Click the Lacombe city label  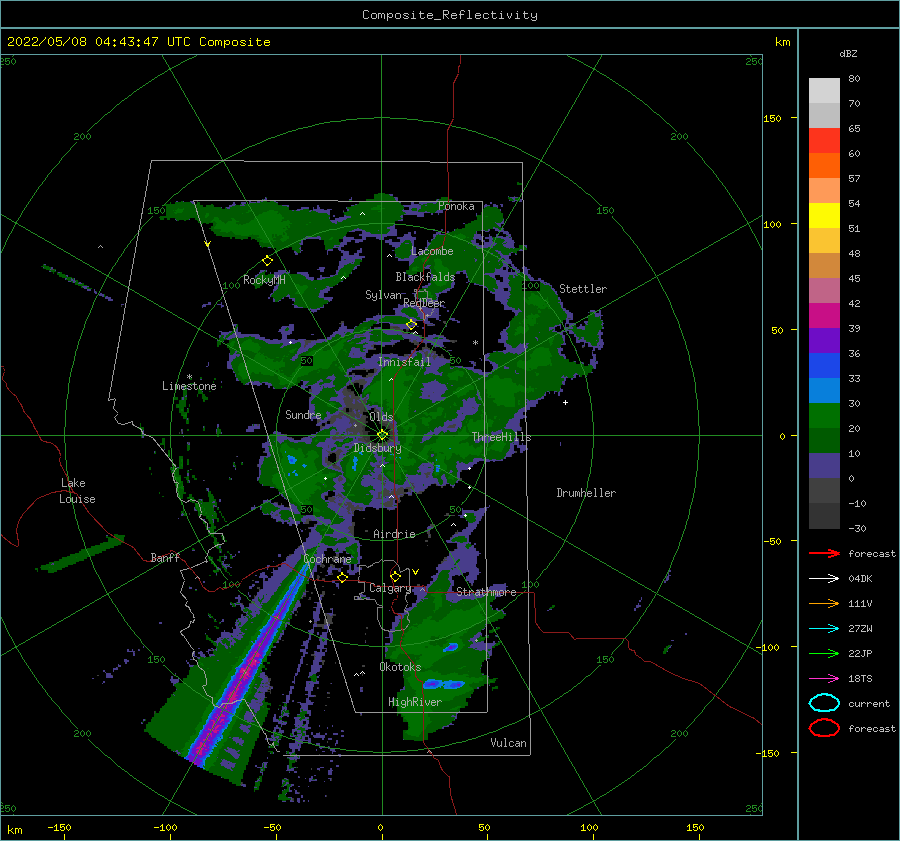point(432,251)
